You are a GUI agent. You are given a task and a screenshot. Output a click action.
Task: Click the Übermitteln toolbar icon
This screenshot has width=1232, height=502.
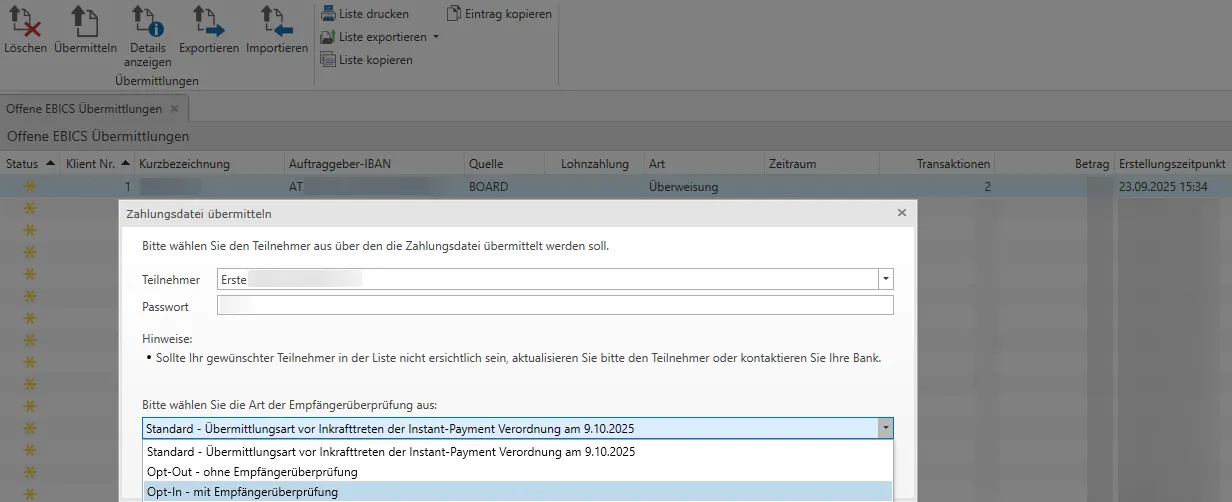coord(85,30)
